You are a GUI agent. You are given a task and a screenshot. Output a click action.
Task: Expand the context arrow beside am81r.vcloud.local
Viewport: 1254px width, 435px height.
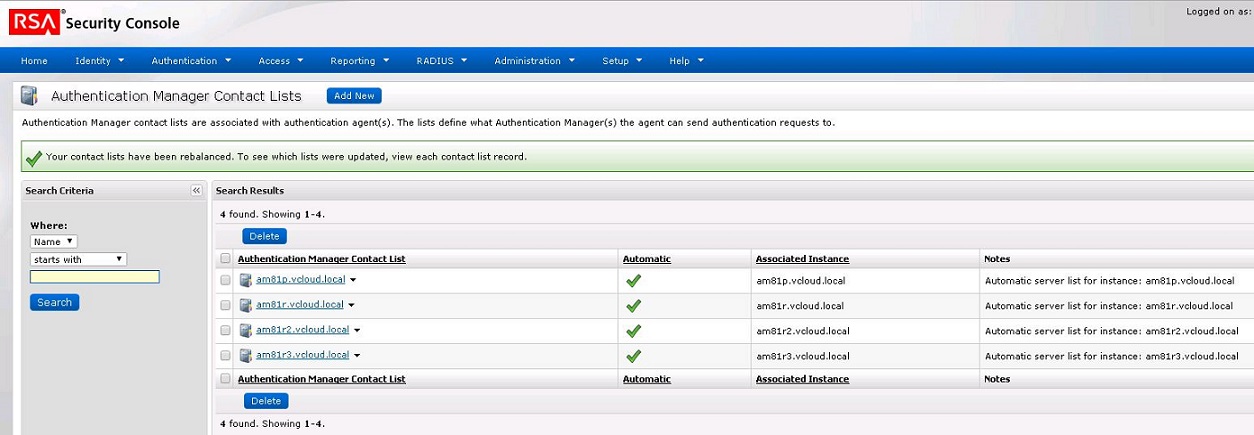(352, 306)
